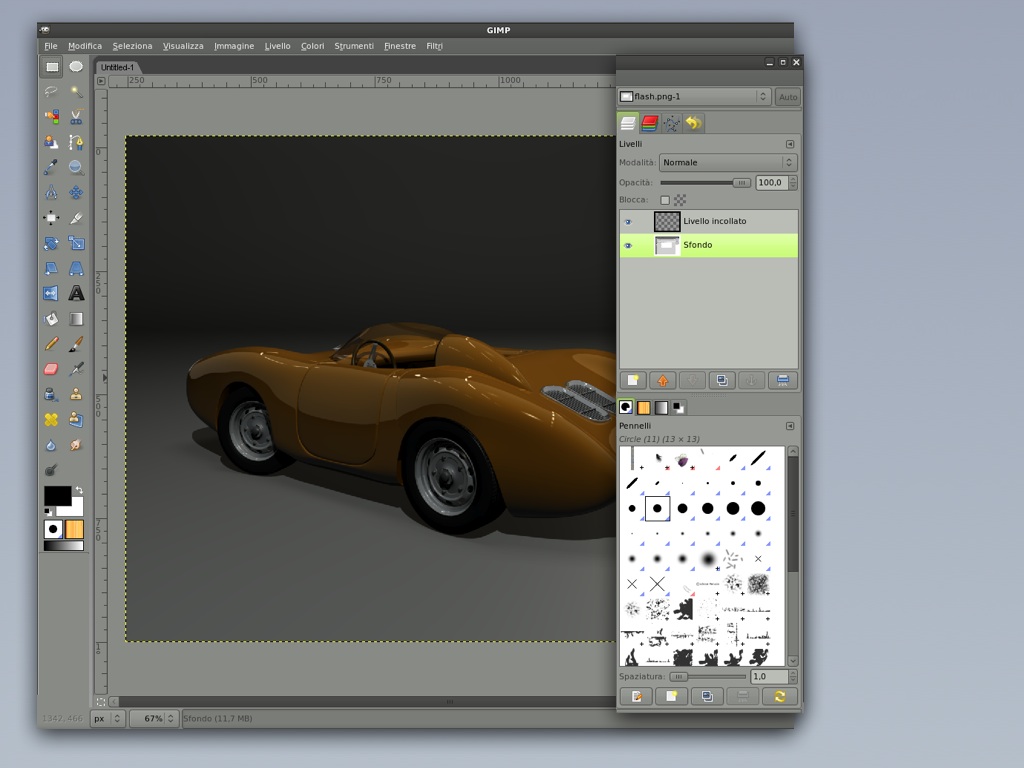Click the new layer icon button

[x=632, y=380]
